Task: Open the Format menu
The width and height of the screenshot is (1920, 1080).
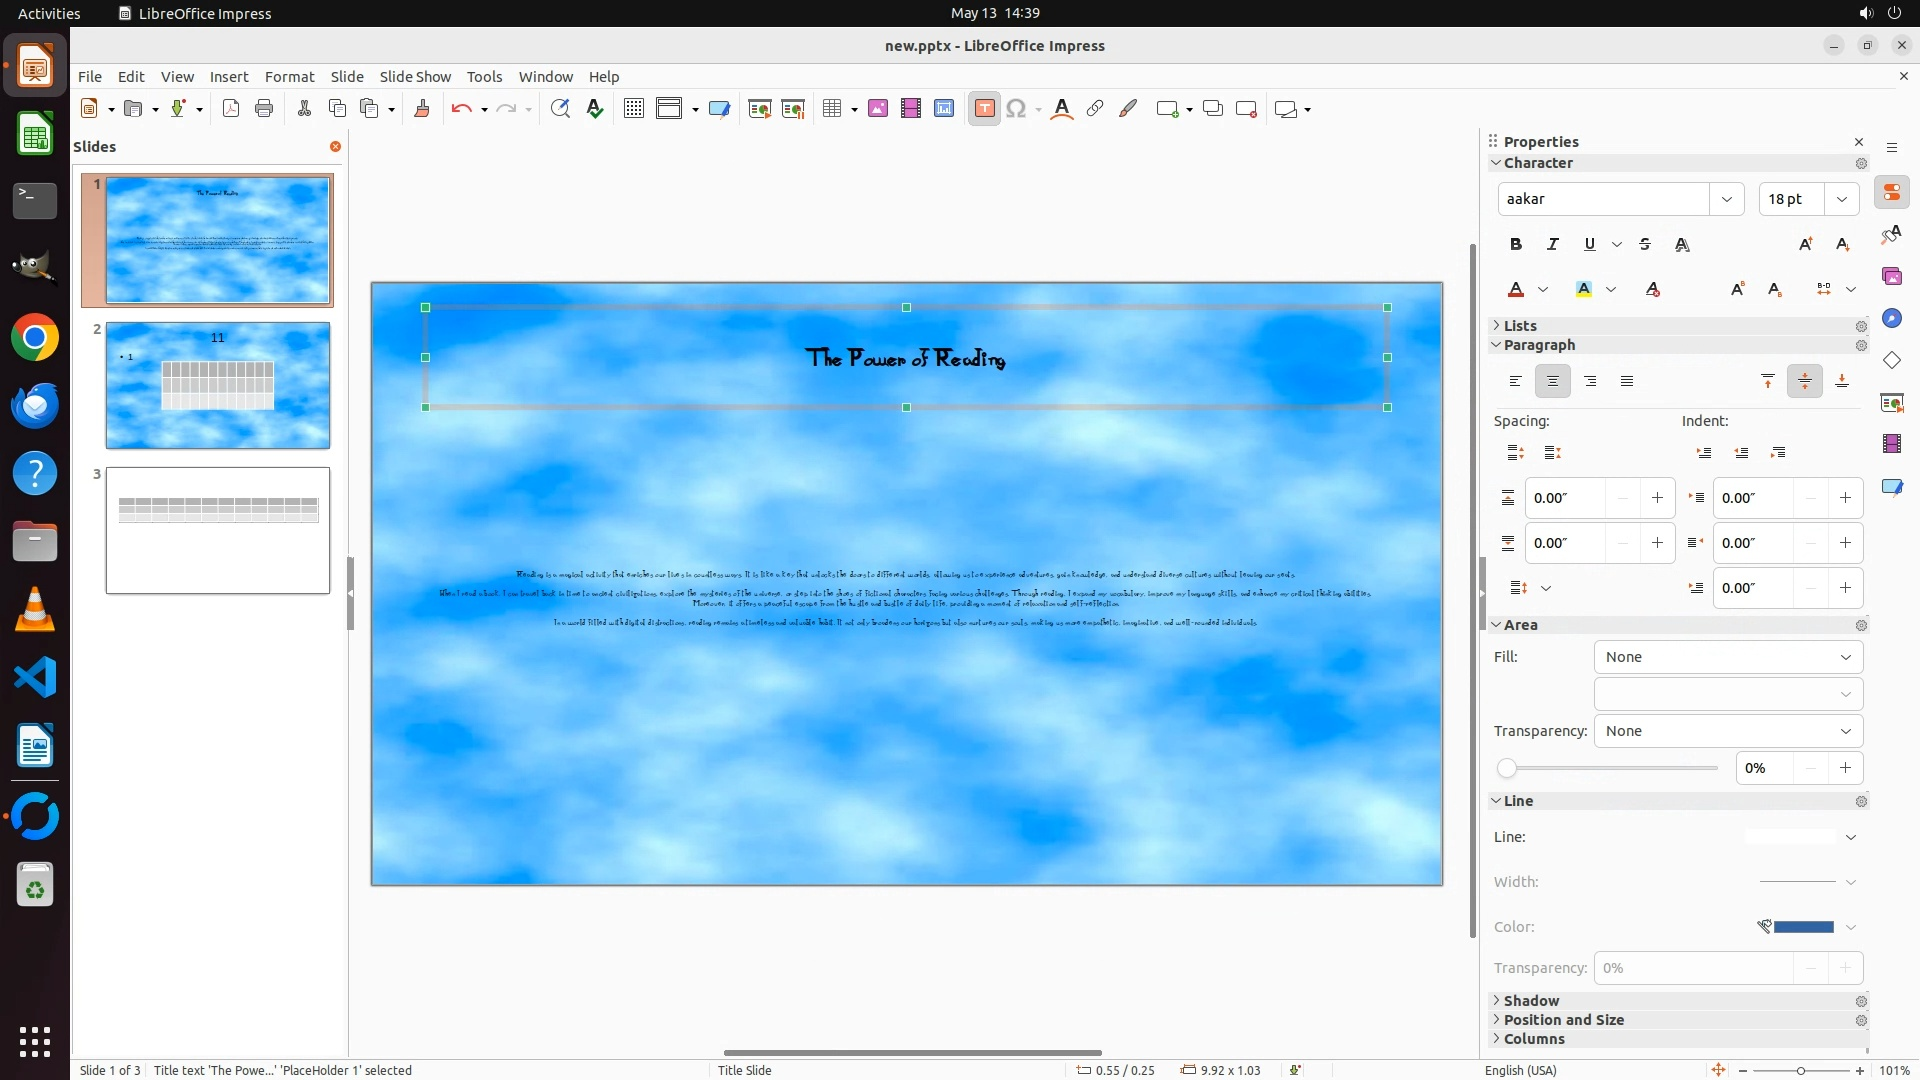Action: pyautogui.click(x=289, y=77)
